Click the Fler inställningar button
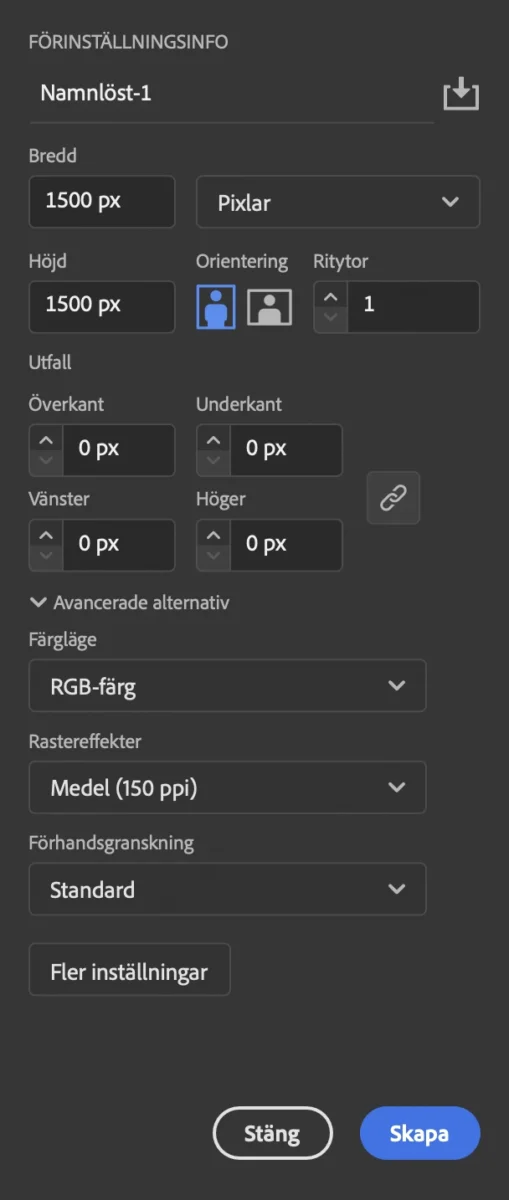 click(130, 970)
